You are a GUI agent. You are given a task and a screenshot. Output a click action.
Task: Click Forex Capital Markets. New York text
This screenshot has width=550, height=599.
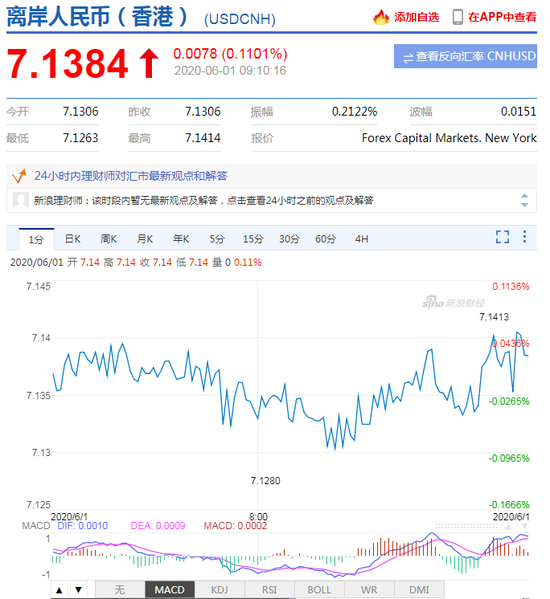click(x=449, y=138)
